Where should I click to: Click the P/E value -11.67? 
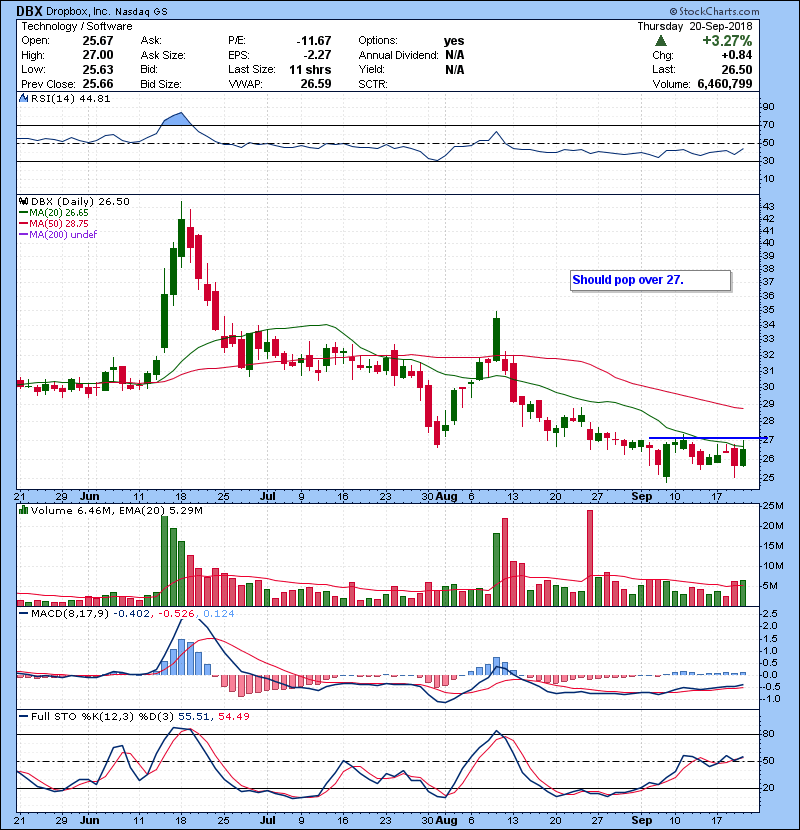(314, 41)
